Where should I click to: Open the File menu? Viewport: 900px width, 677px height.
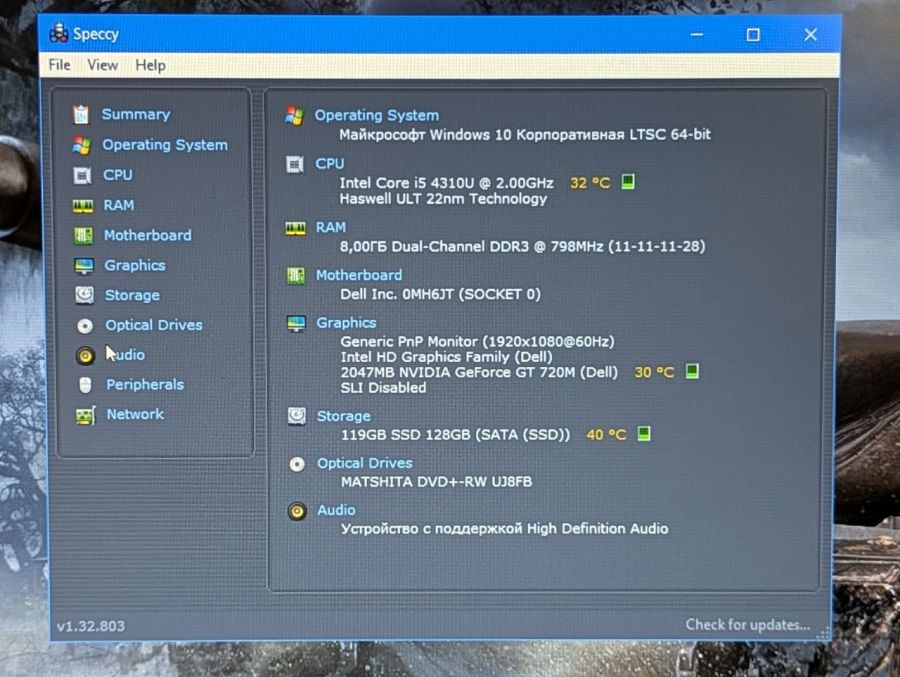60,65
